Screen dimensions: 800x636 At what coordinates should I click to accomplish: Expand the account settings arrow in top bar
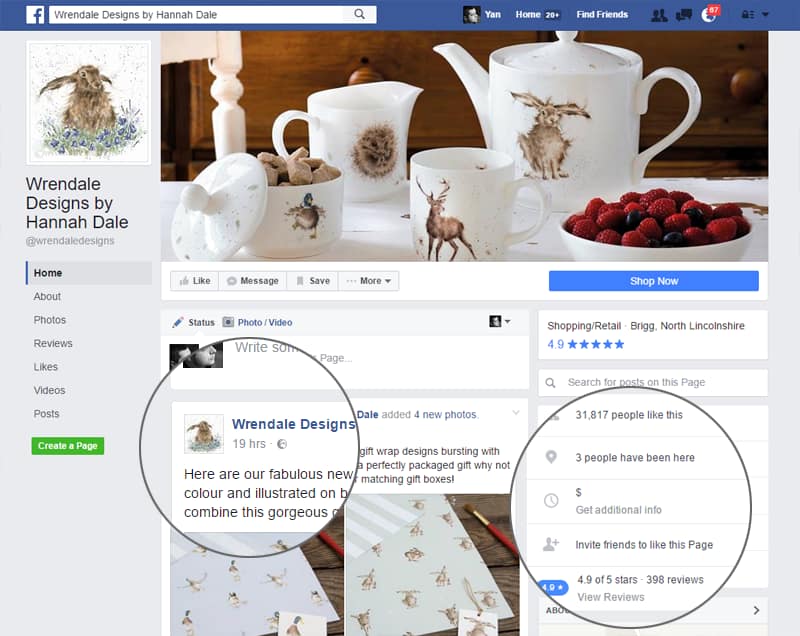point(765,15)
